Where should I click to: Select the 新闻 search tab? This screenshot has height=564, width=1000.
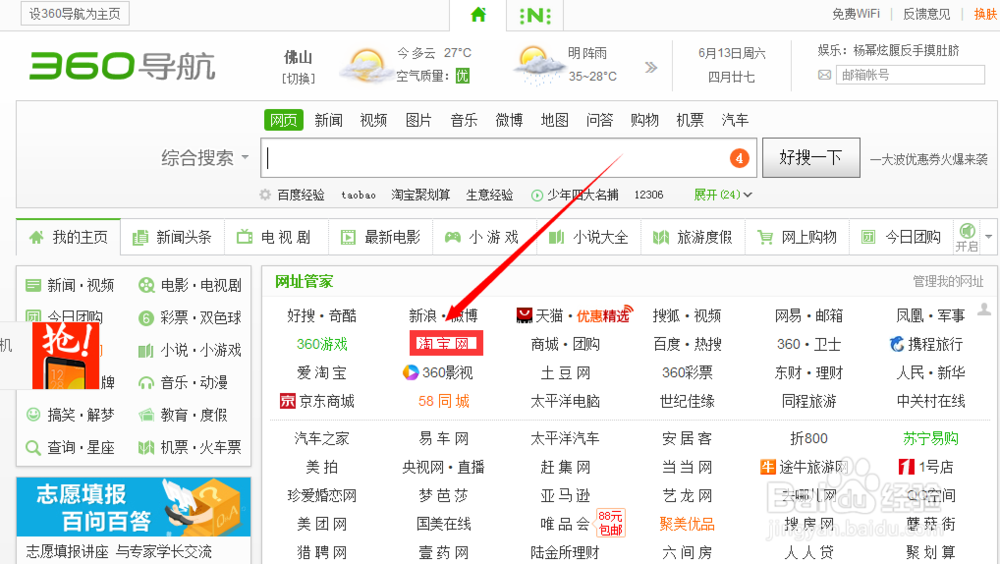point(328,120)
